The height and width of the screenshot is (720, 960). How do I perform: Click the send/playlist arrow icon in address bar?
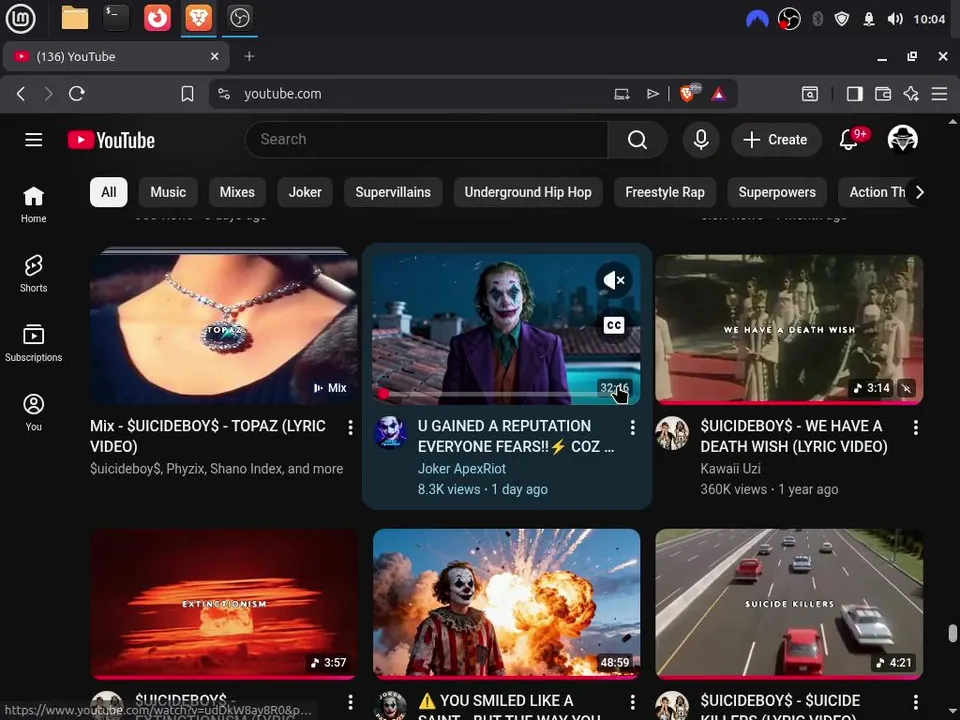[653, 94]
